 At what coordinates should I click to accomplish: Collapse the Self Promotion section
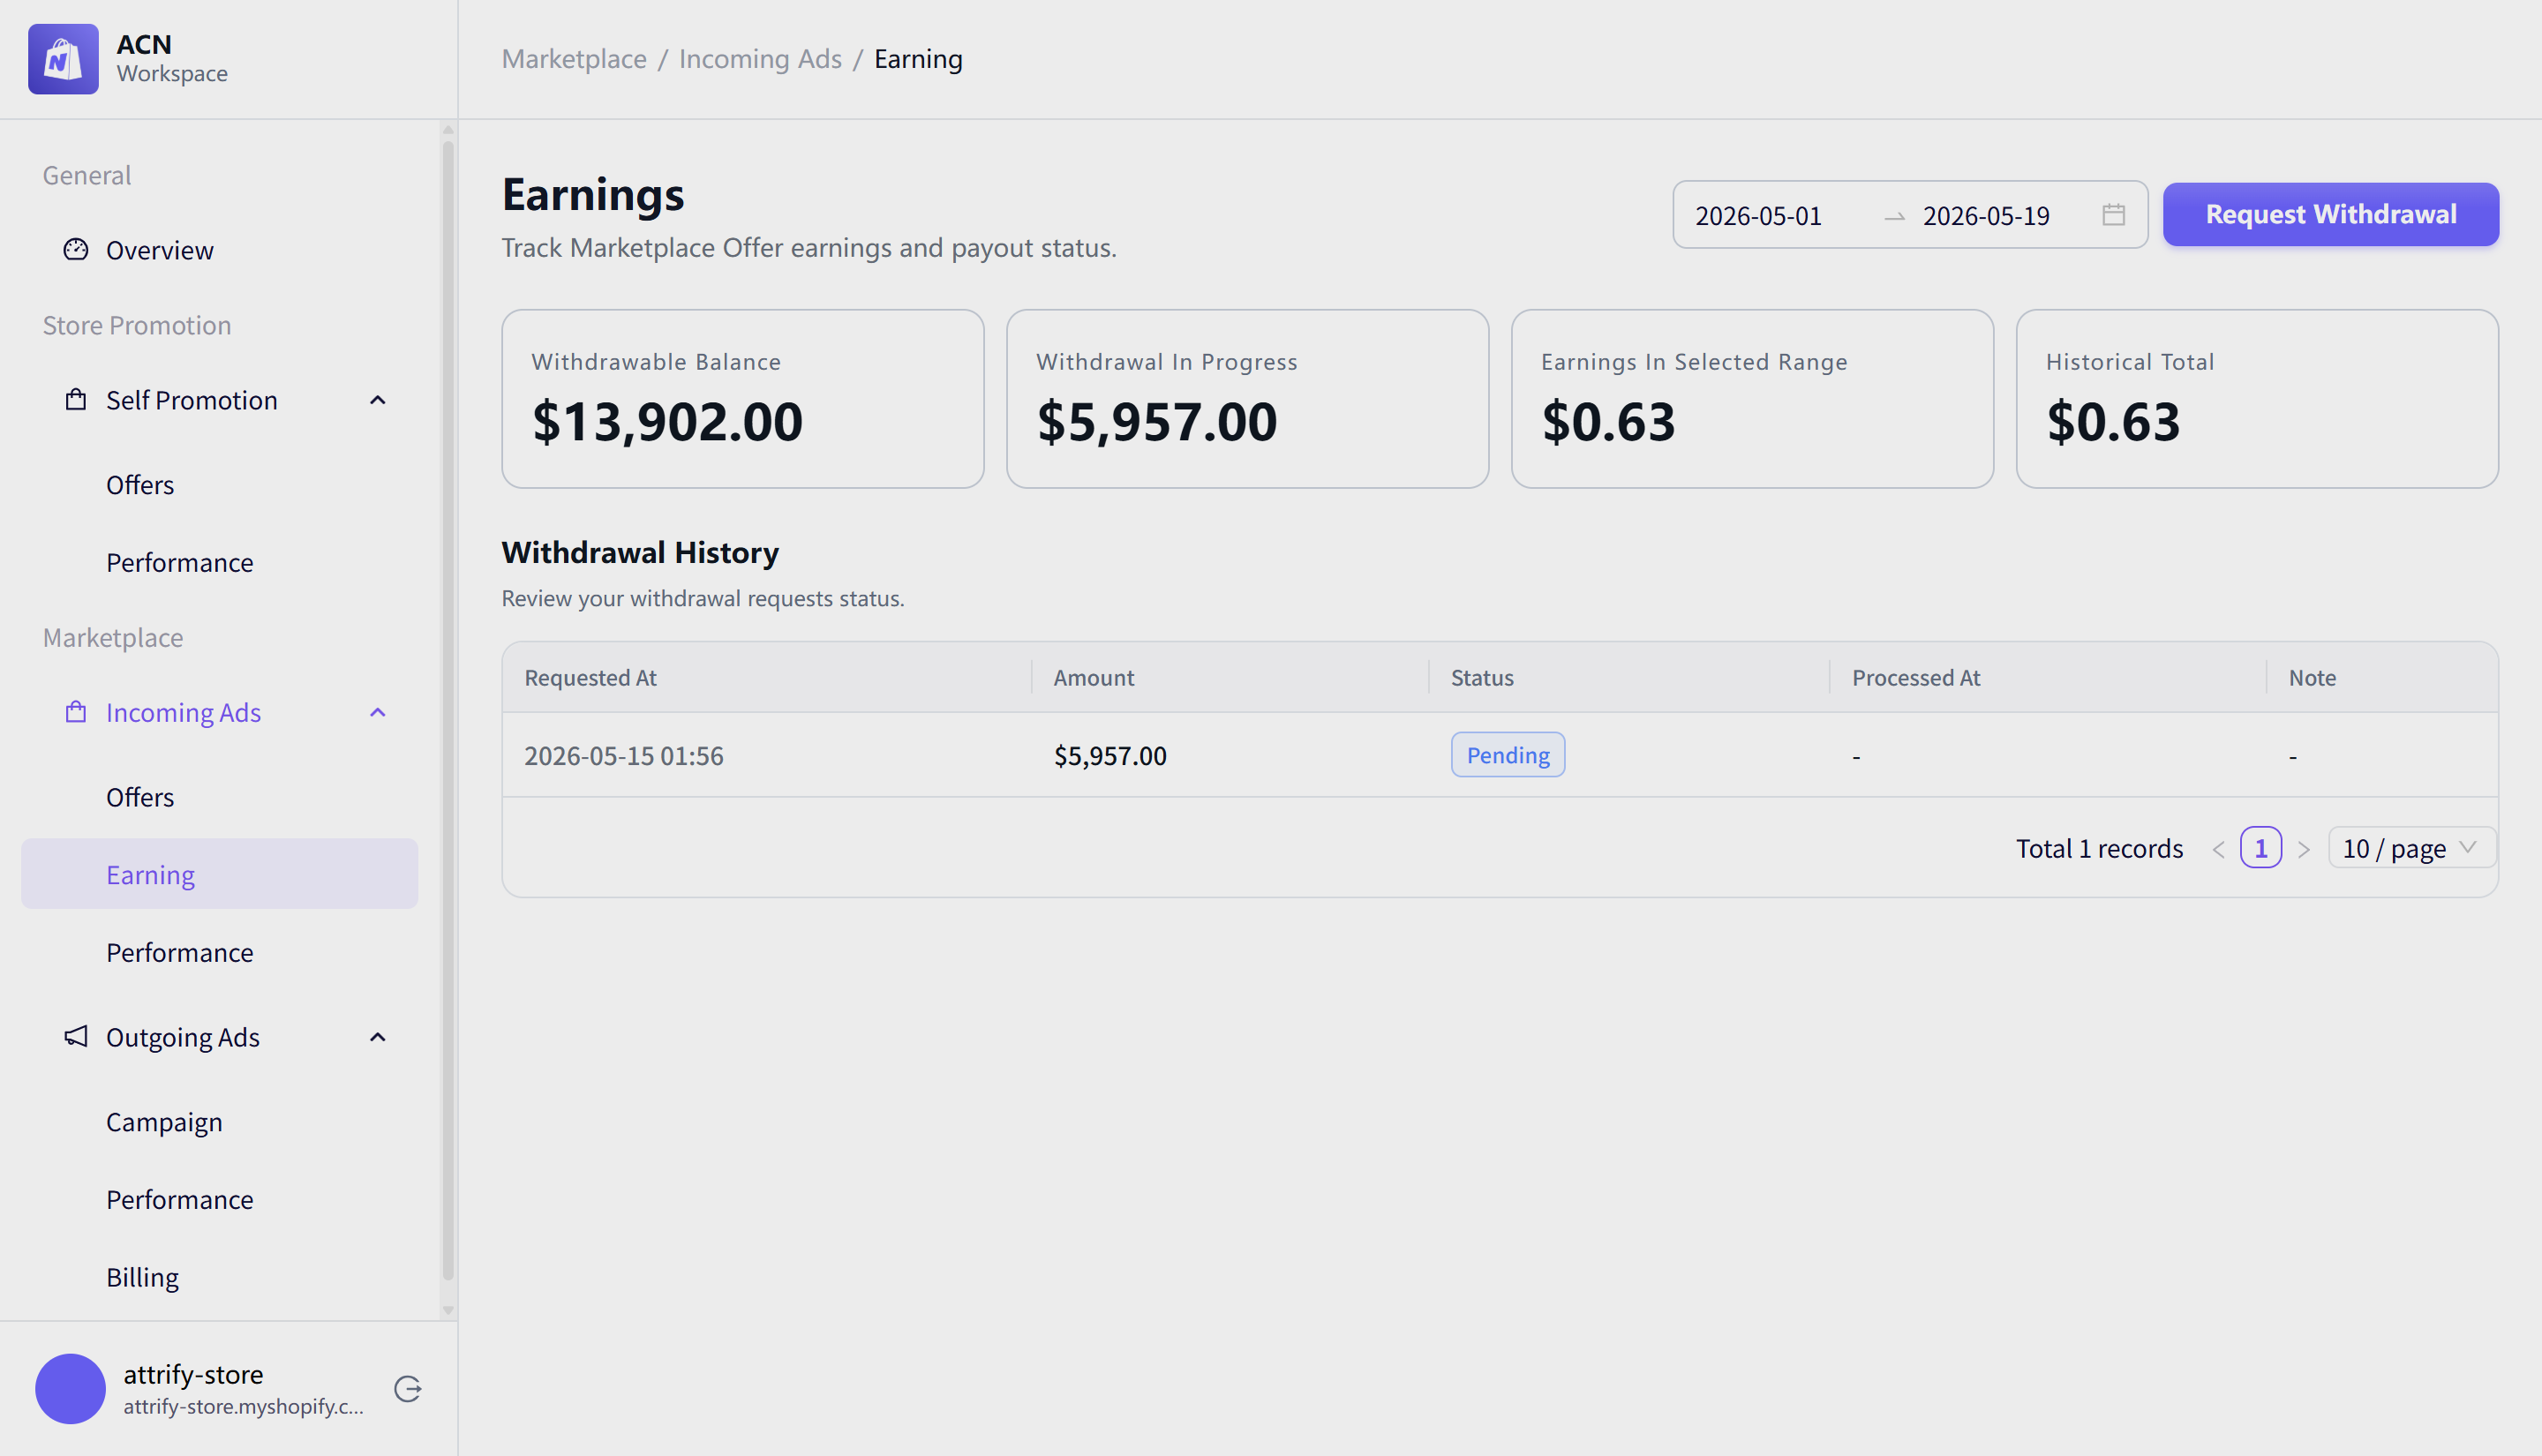pyautogui.click(x=377, y=400)
